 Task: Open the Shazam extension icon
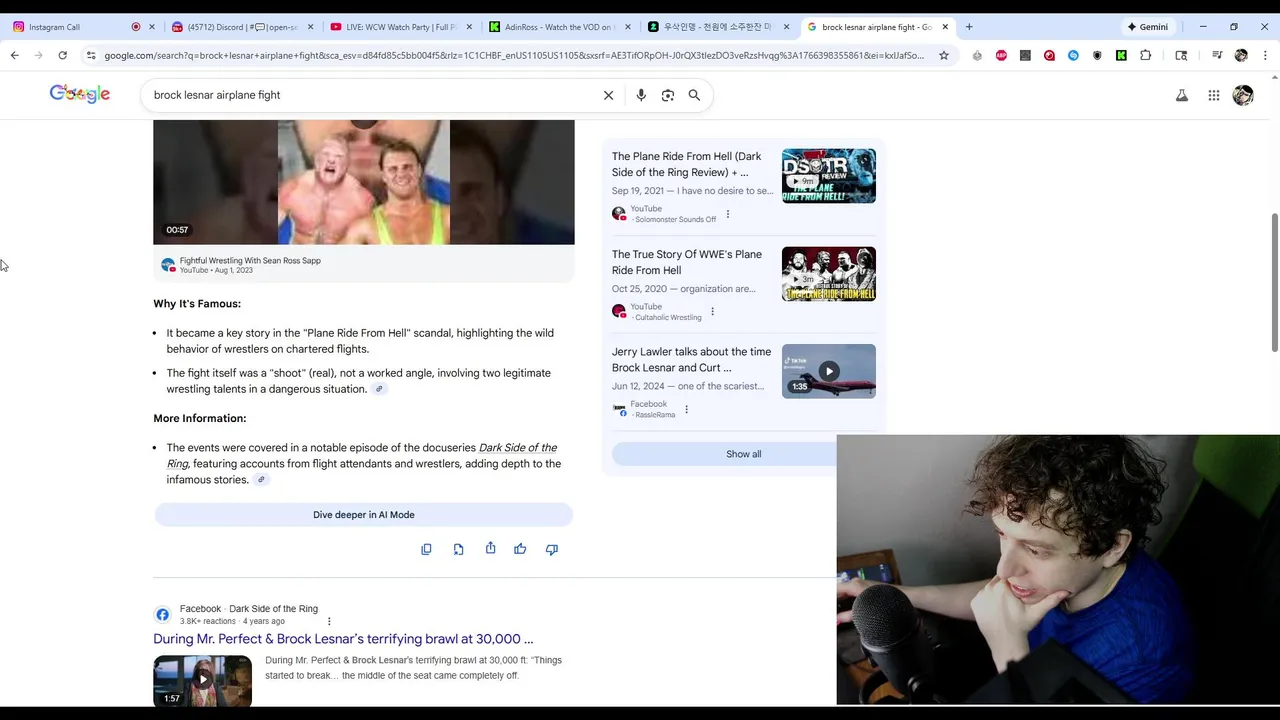pyautogui.click(x=1073, y=55)
